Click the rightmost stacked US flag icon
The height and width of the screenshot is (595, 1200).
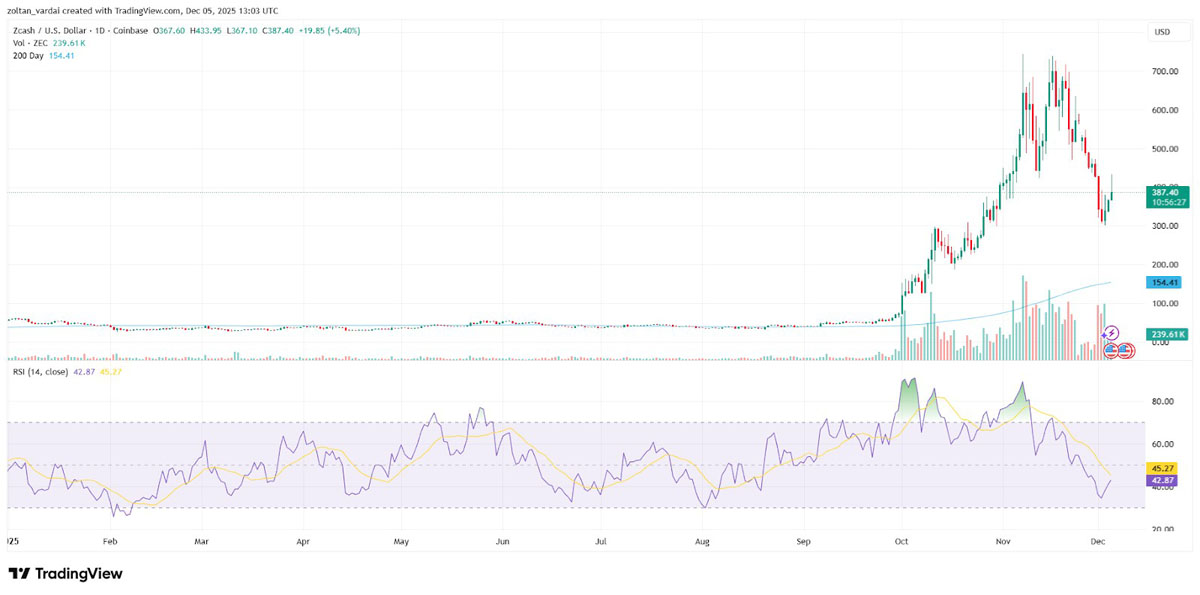point(1126,351)
